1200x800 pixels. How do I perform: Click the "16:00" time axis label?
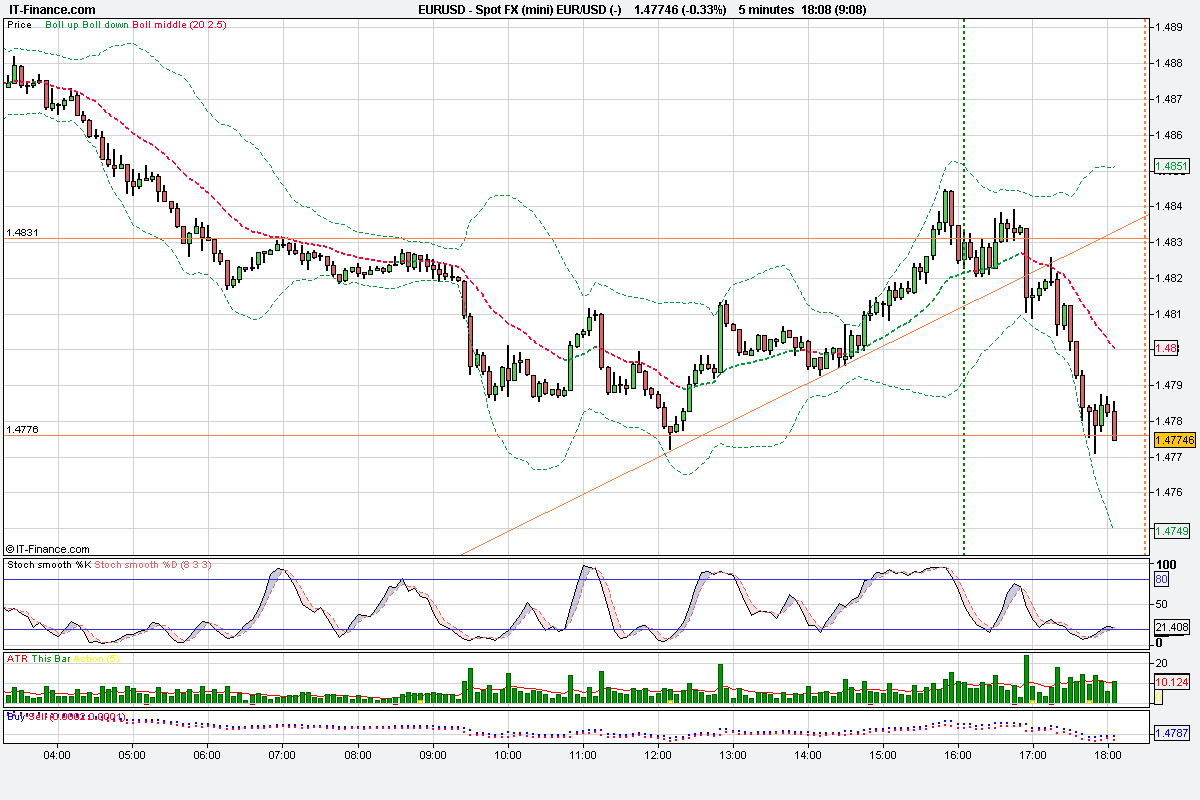click(958, 754)
